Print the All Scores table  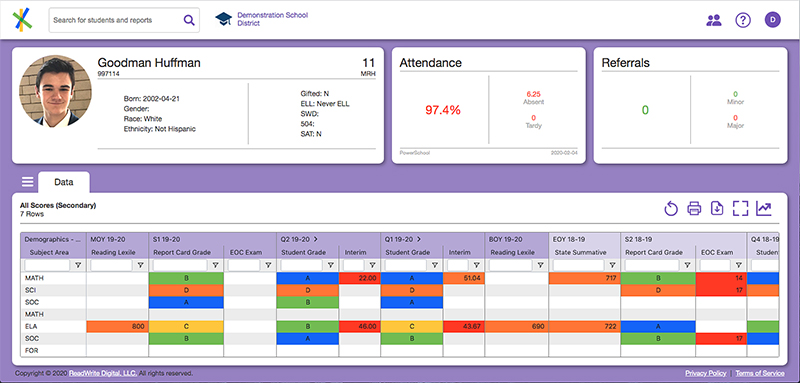694,208
